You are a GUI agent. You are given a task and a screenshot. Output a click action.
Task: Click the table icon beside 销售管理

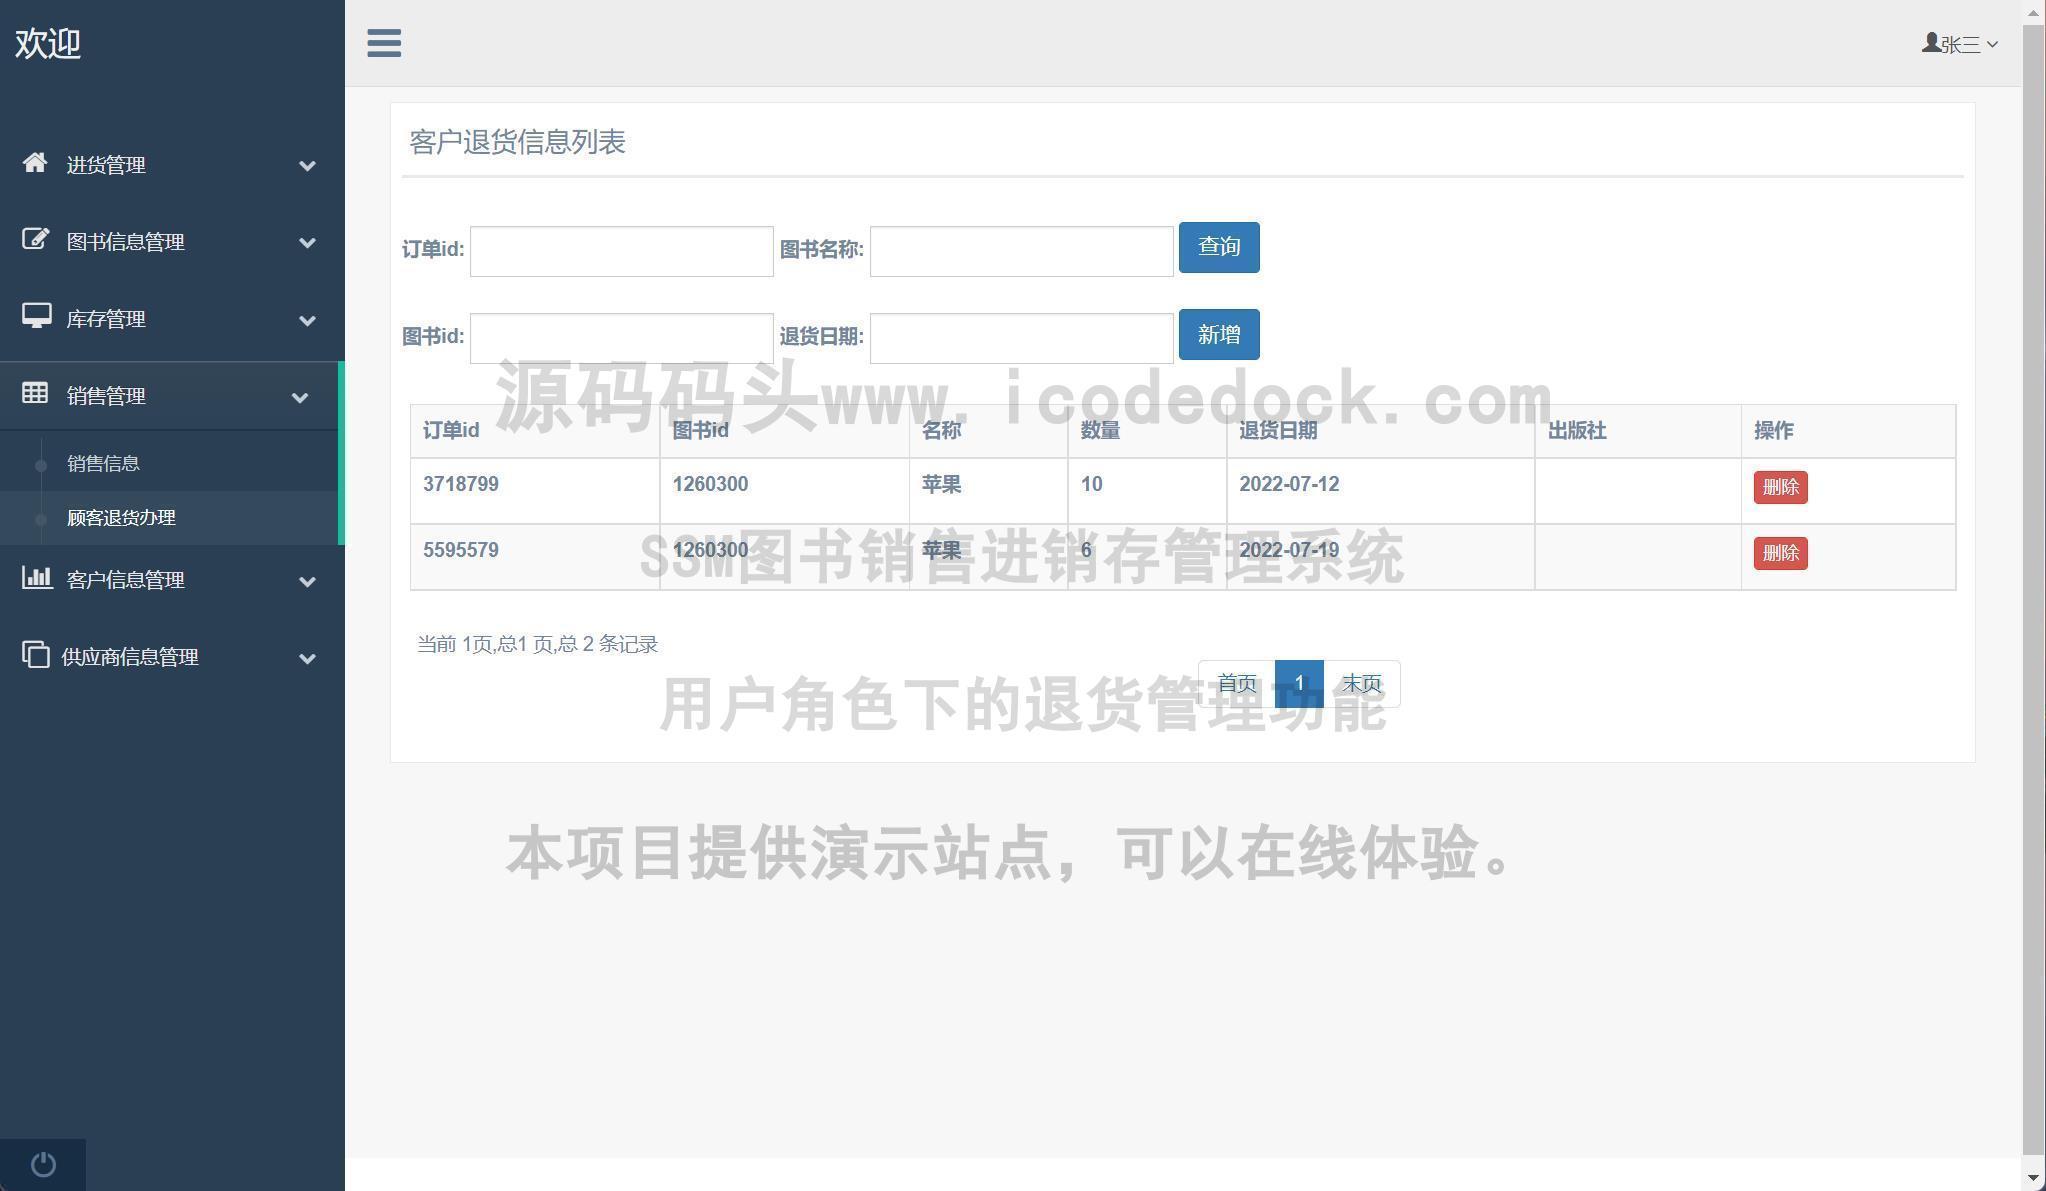[x=35, y=393]
